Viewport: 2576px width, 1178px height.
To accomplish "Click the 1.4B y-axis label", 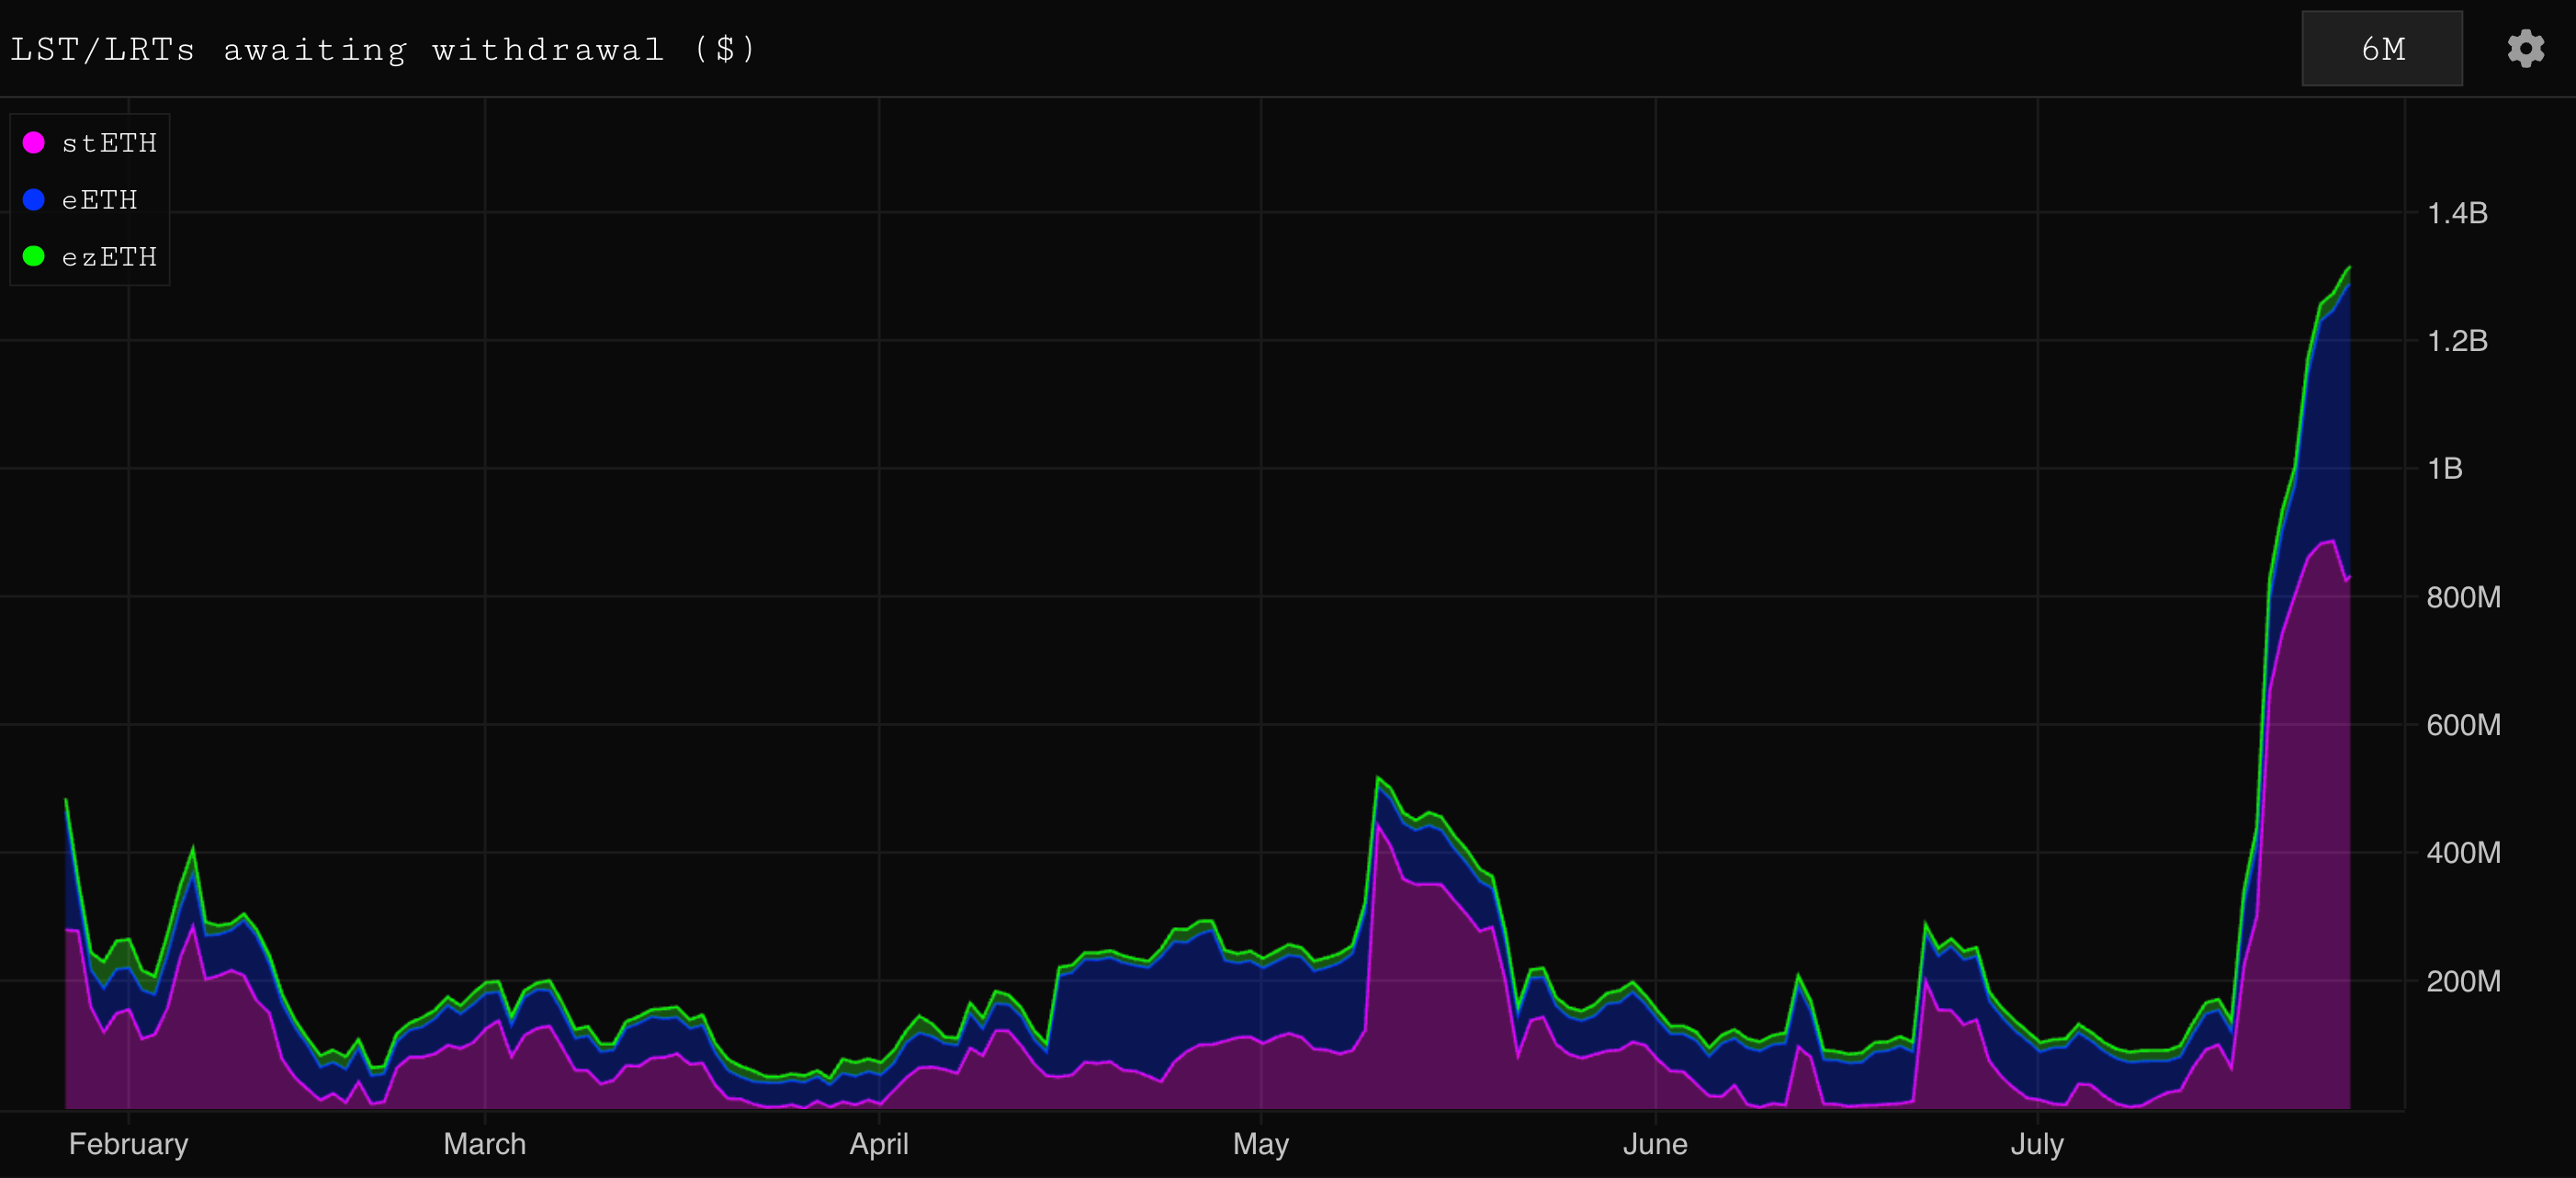I will click(2457, 213).
